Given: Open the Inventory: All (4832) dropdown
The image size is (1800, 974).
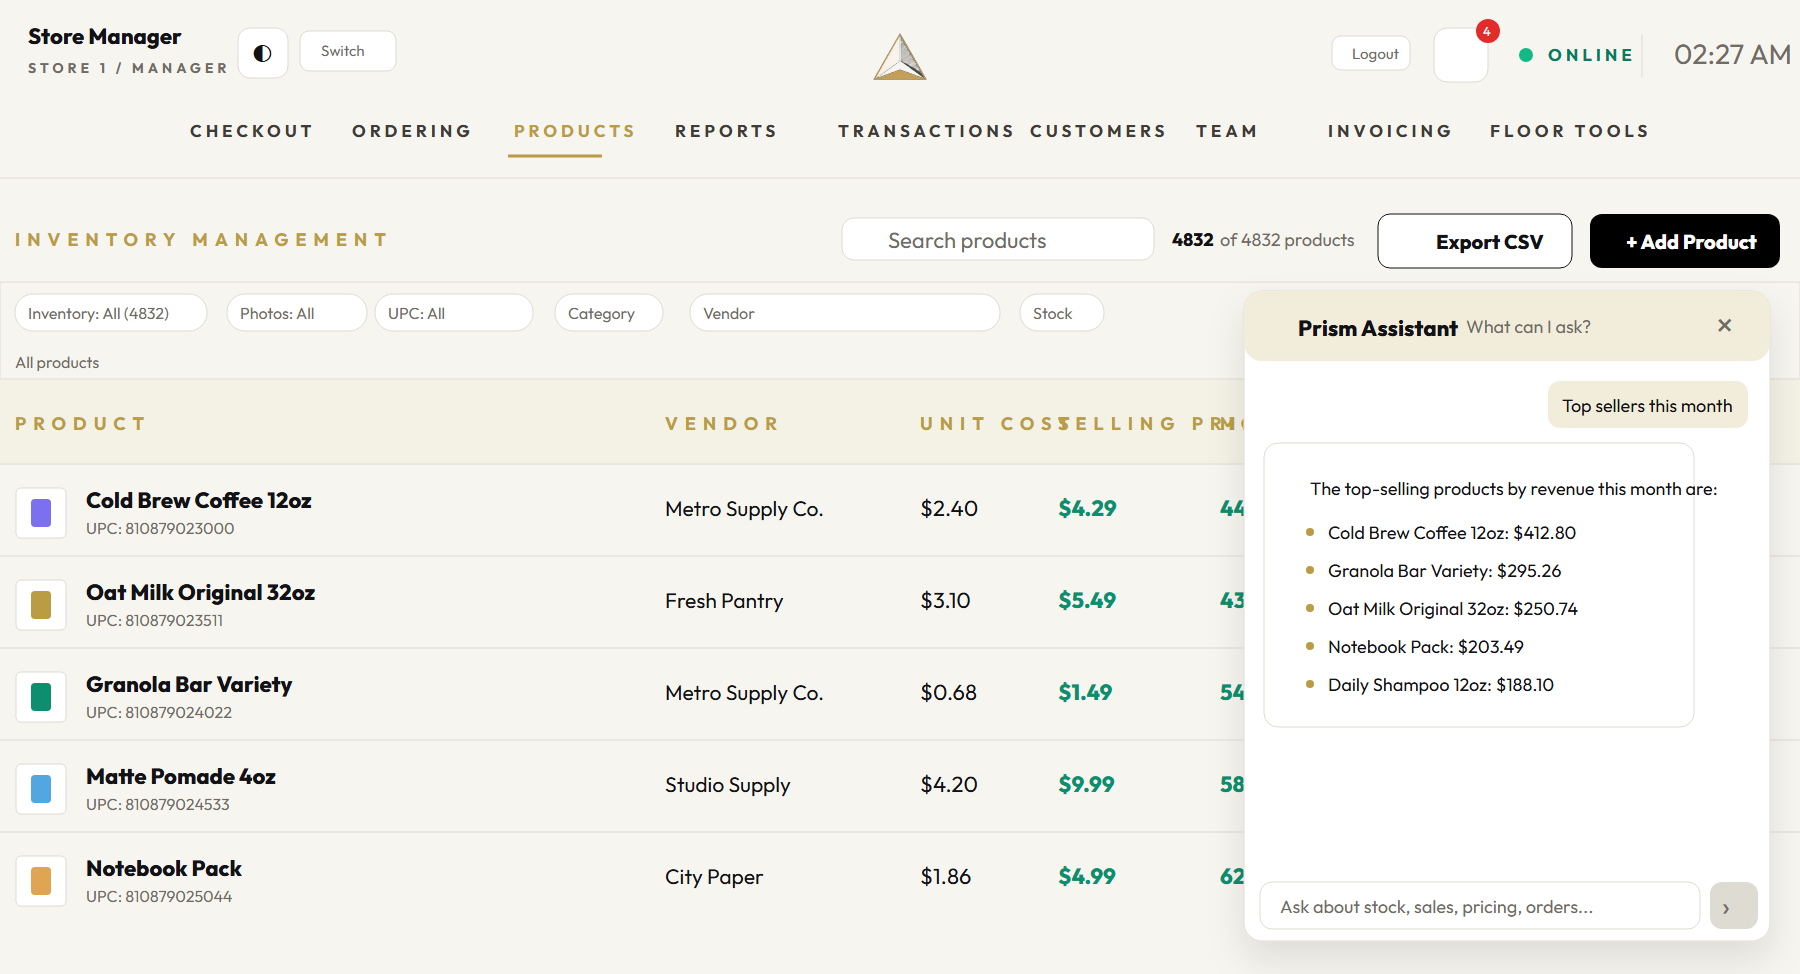Looking at the screenshot, I should pos(111,313).
